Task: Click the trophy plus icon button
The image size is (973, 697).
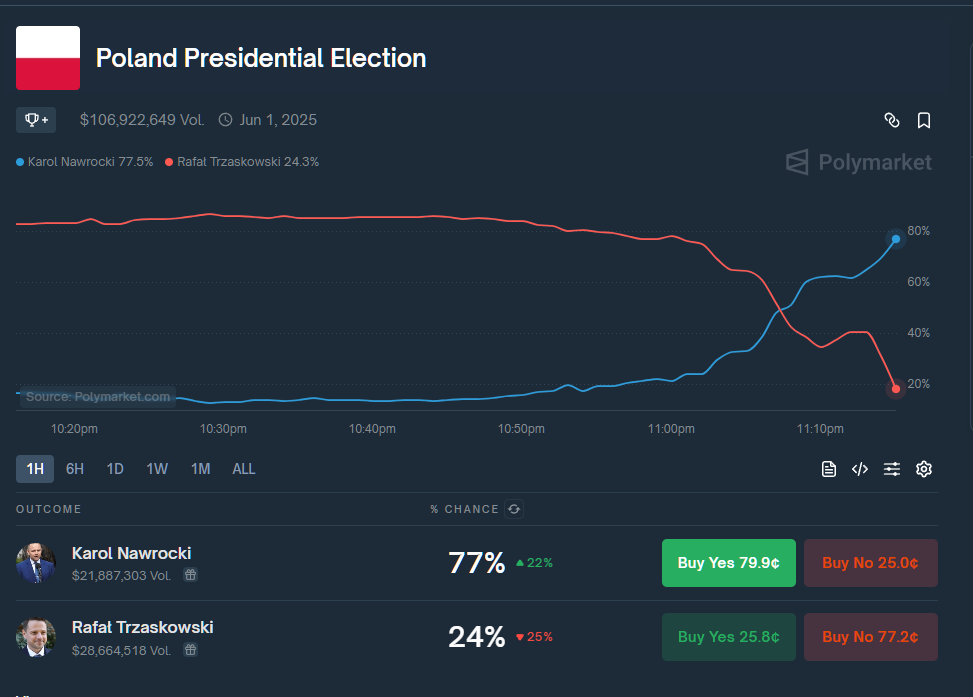Action: pos(36,120)
